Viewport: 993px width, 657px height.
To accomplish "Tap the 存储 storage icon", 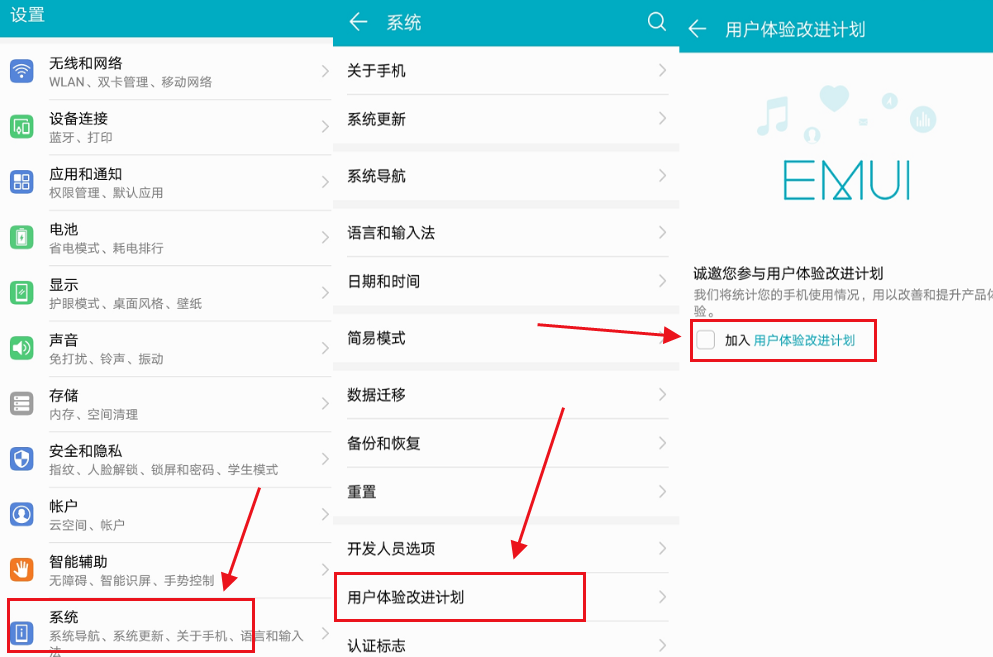I will [22, 404].
